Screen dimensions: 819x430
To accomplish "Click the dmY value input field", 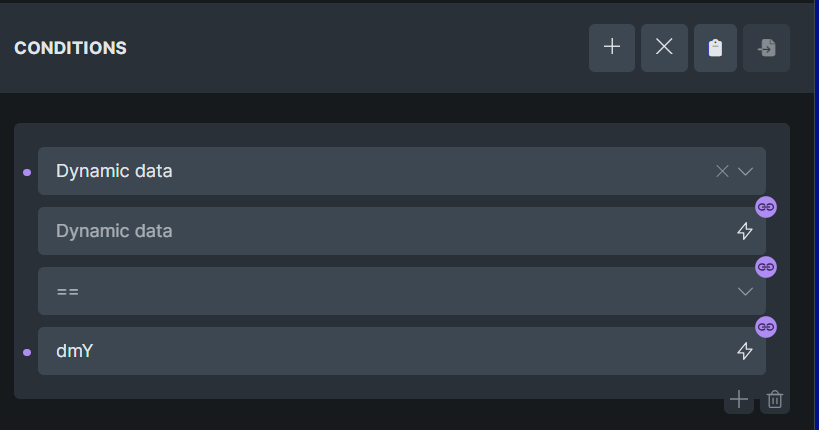I will click(380, 351).
